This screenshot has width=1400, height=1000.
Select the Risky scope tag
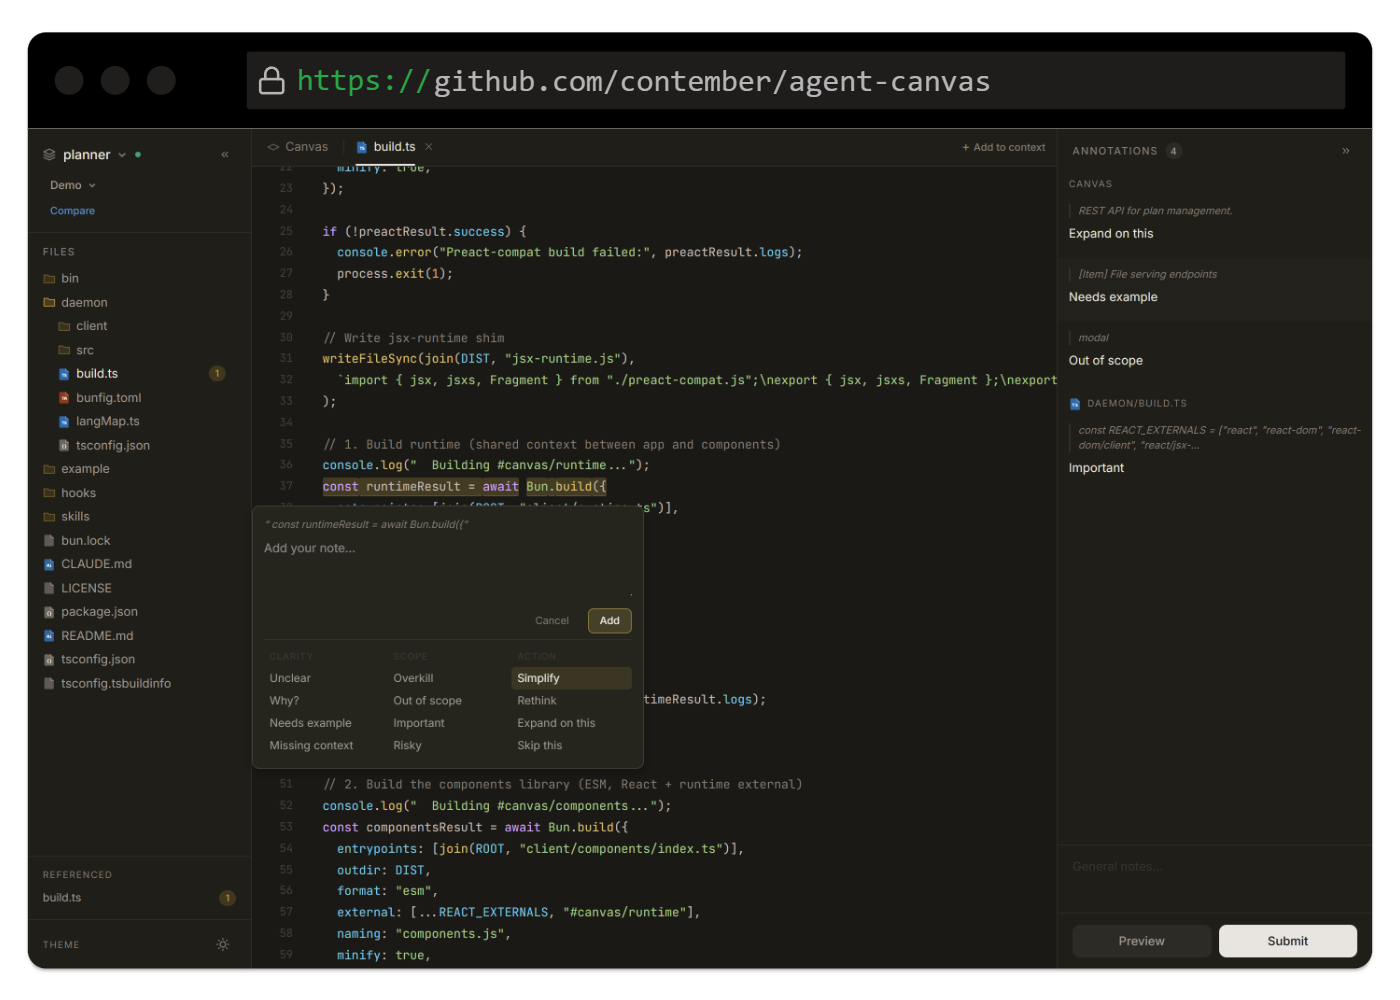407,745
